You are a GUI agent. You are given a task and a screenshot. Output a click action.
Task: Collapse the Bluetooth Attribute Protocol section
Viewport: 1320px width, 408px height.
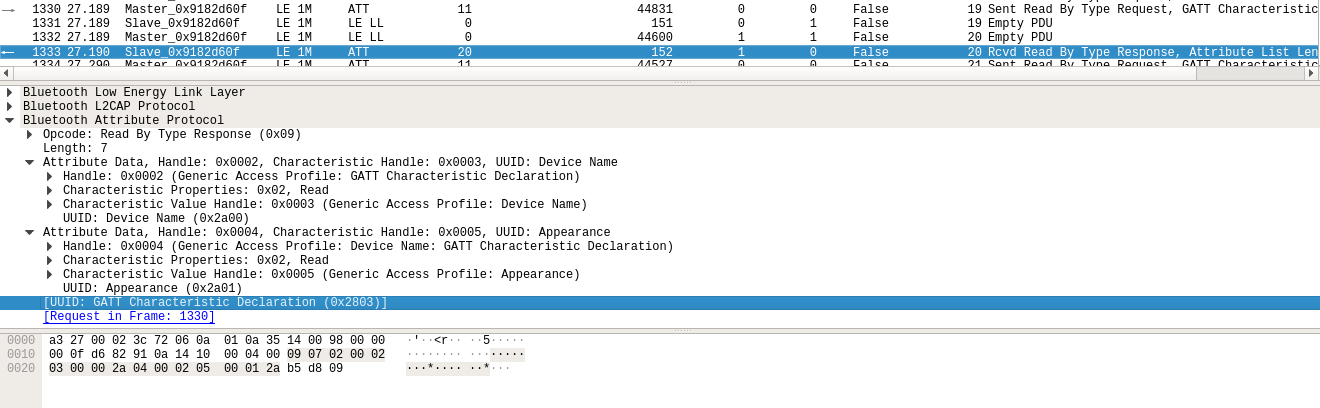pos(10,121)
